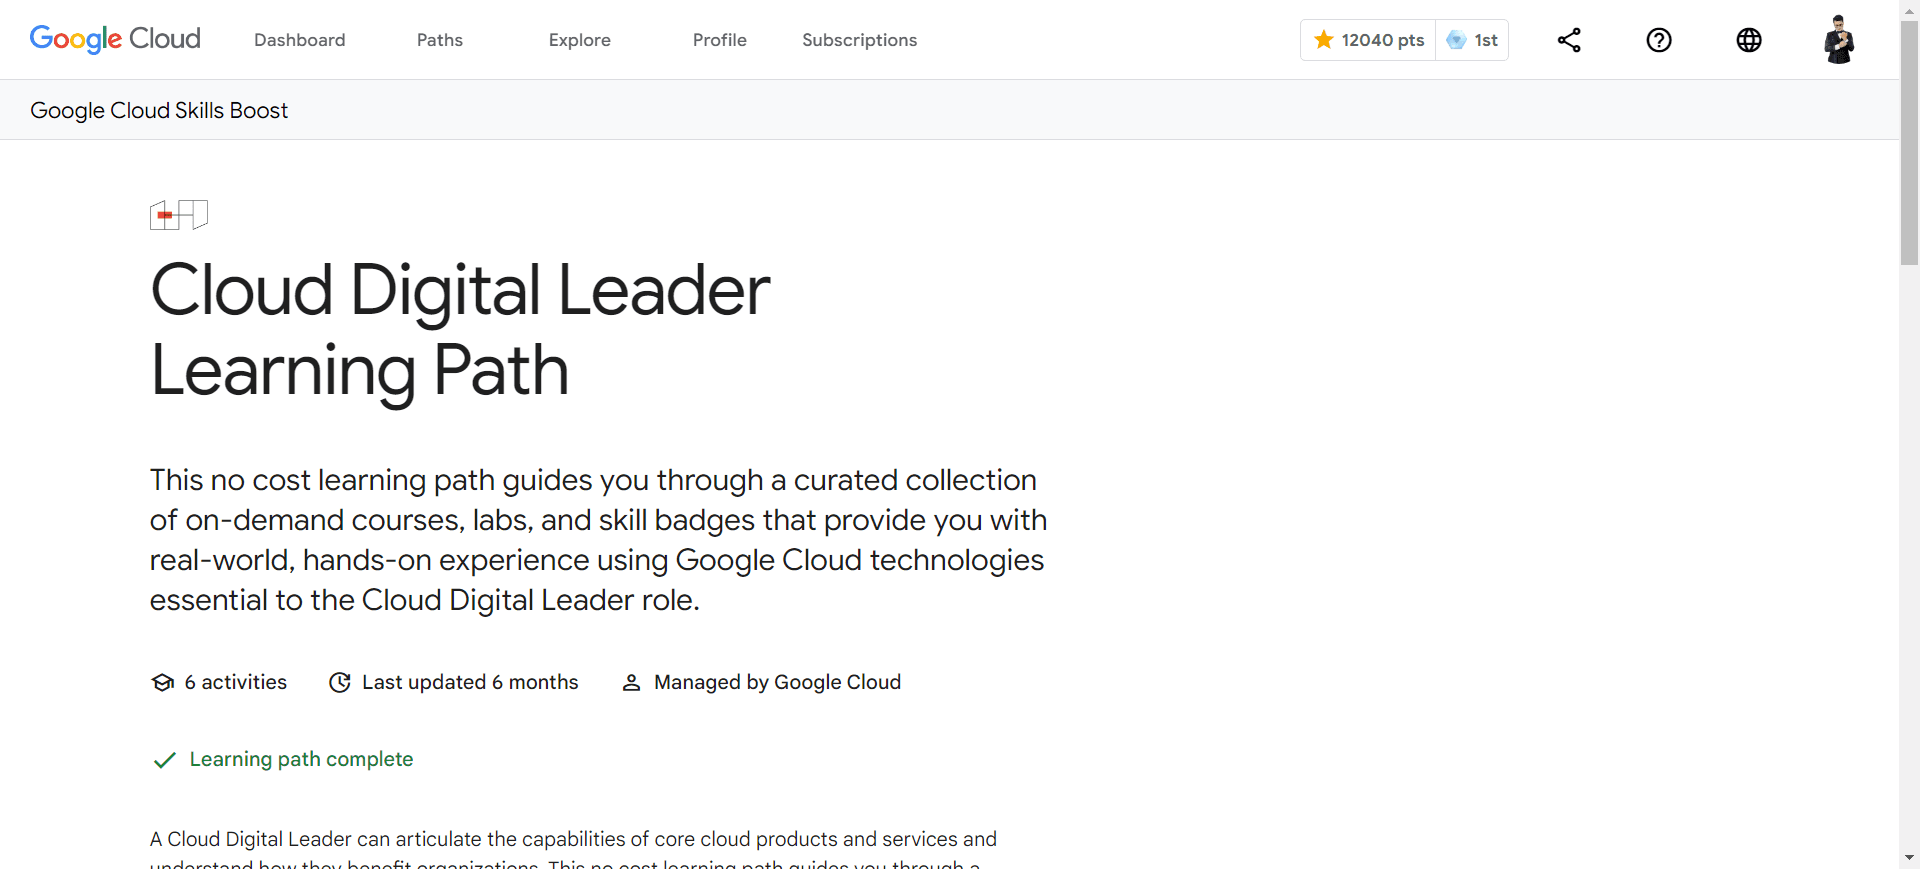Click the green learning path complete checkmark

164,760
